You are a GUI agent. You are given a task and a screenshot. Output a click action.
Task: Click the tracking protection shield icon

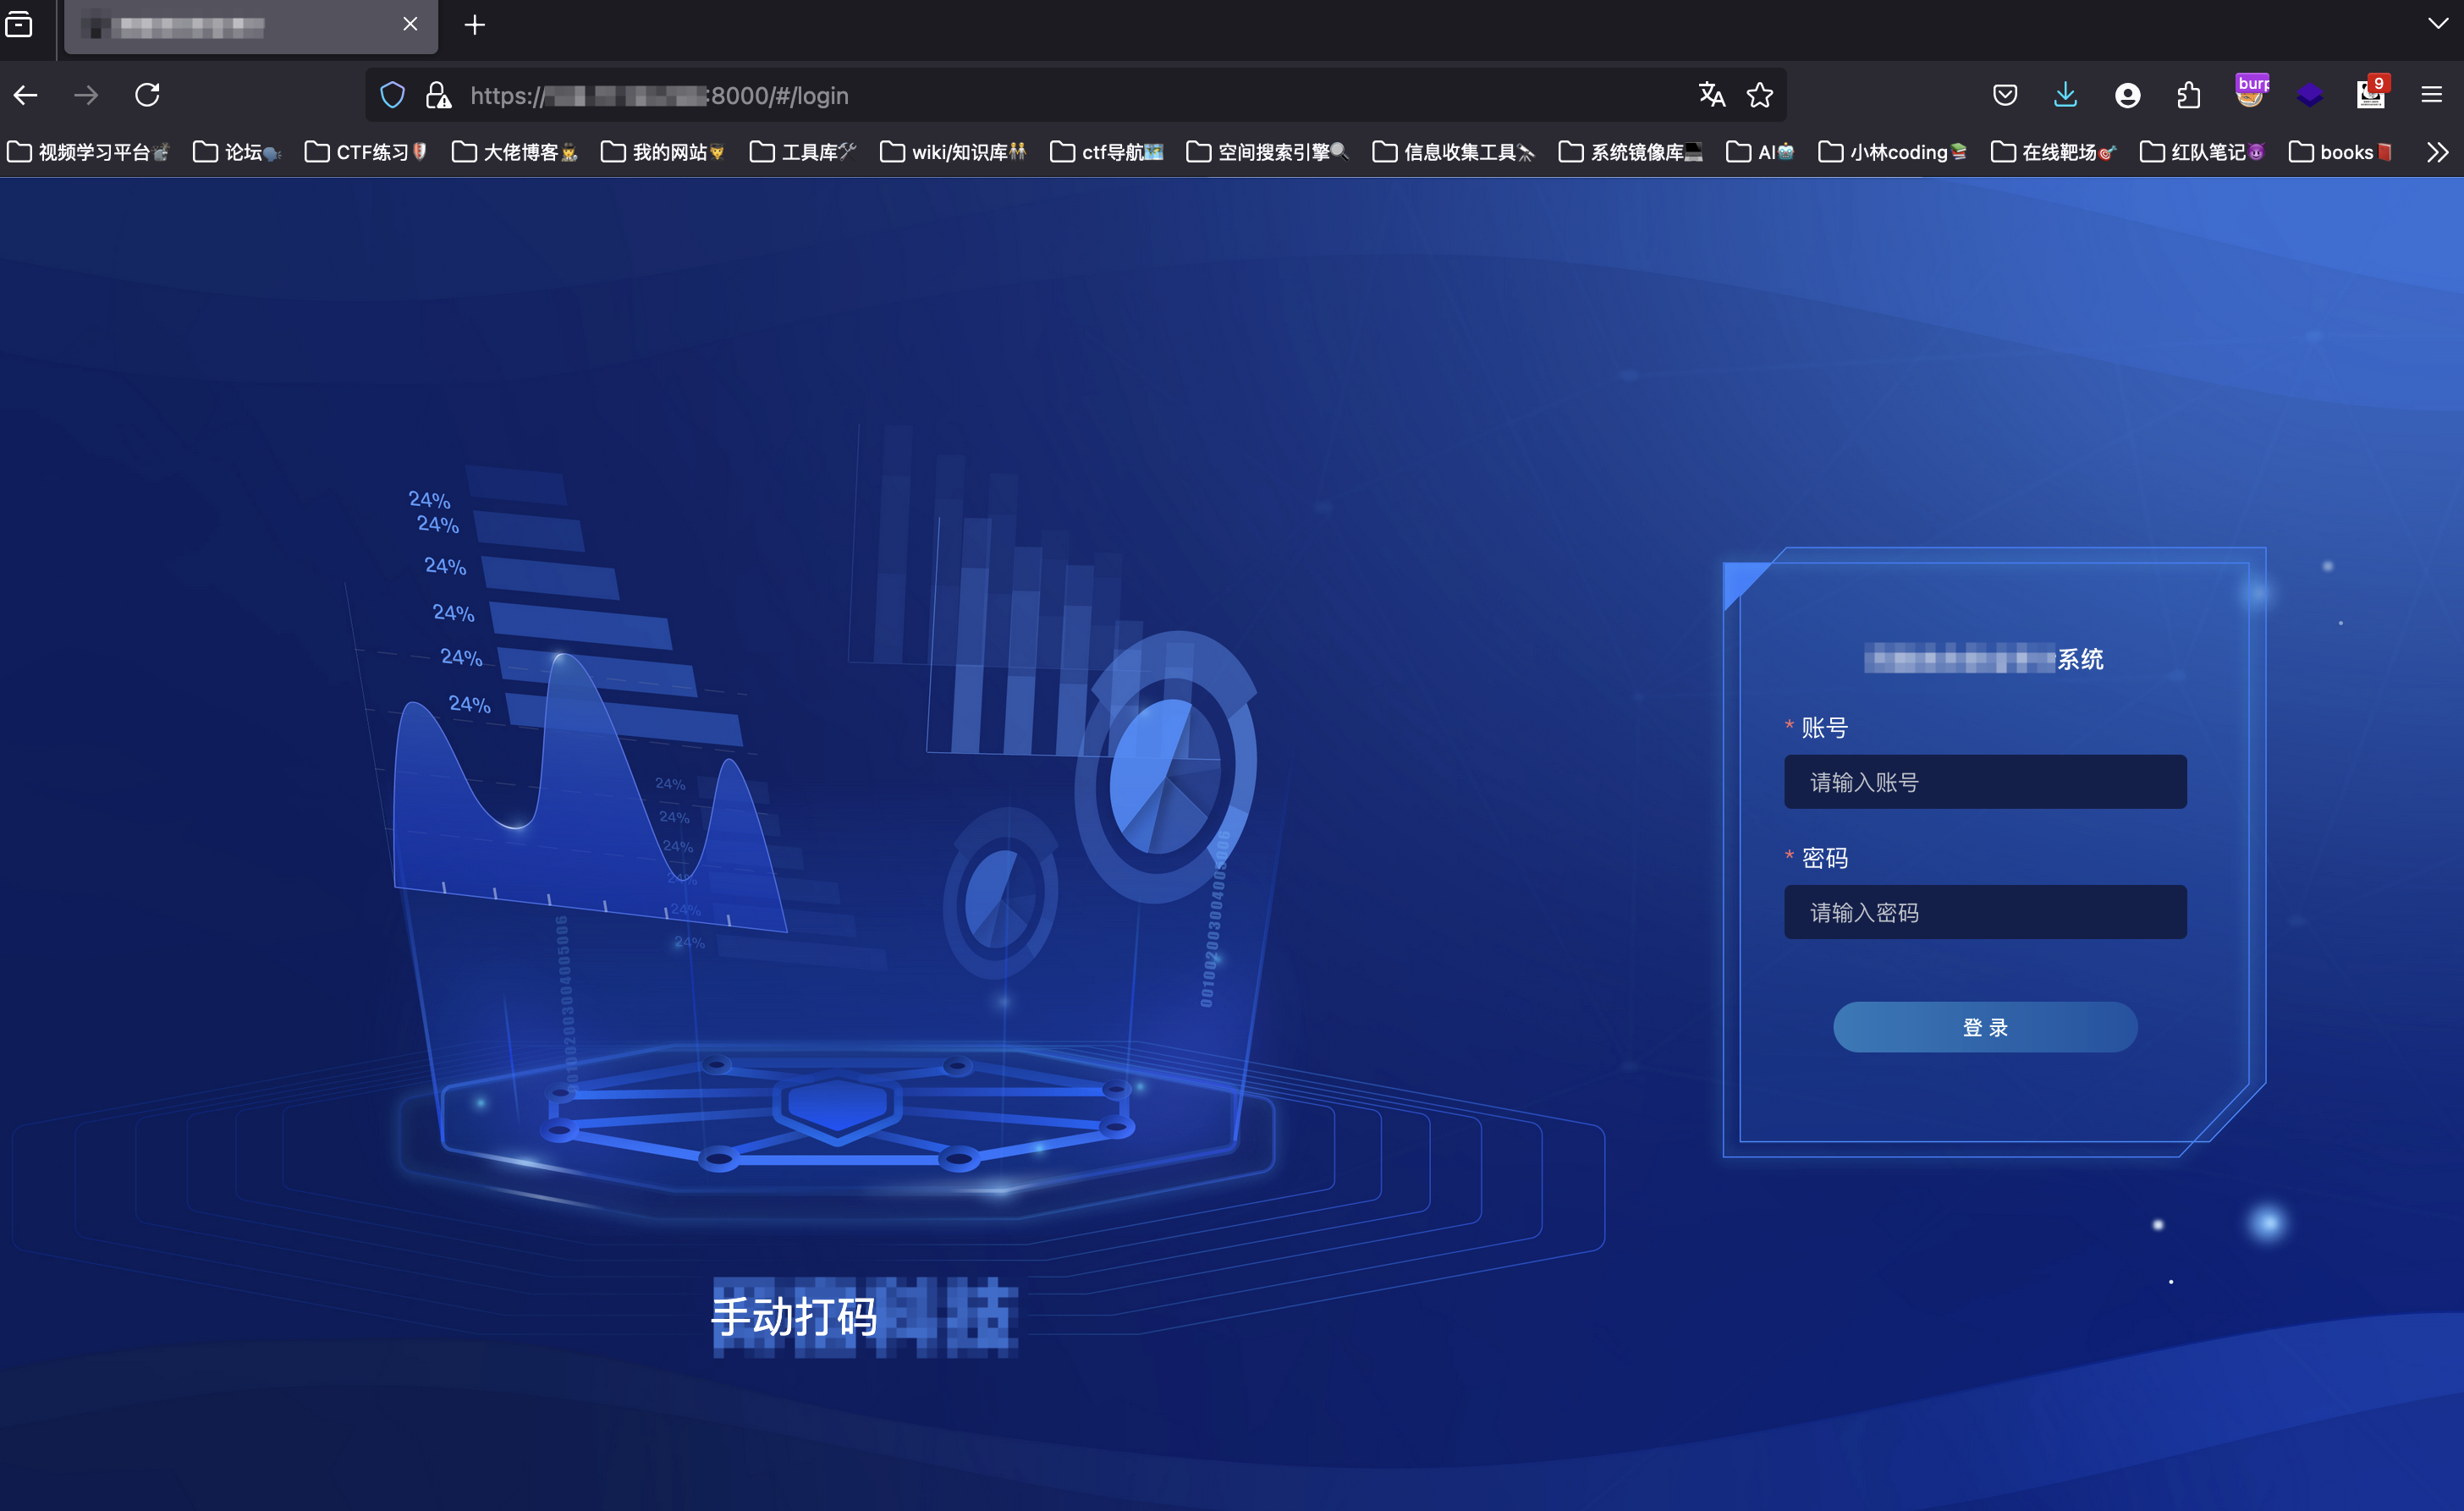pyautogui.click(x=393, y=95)
